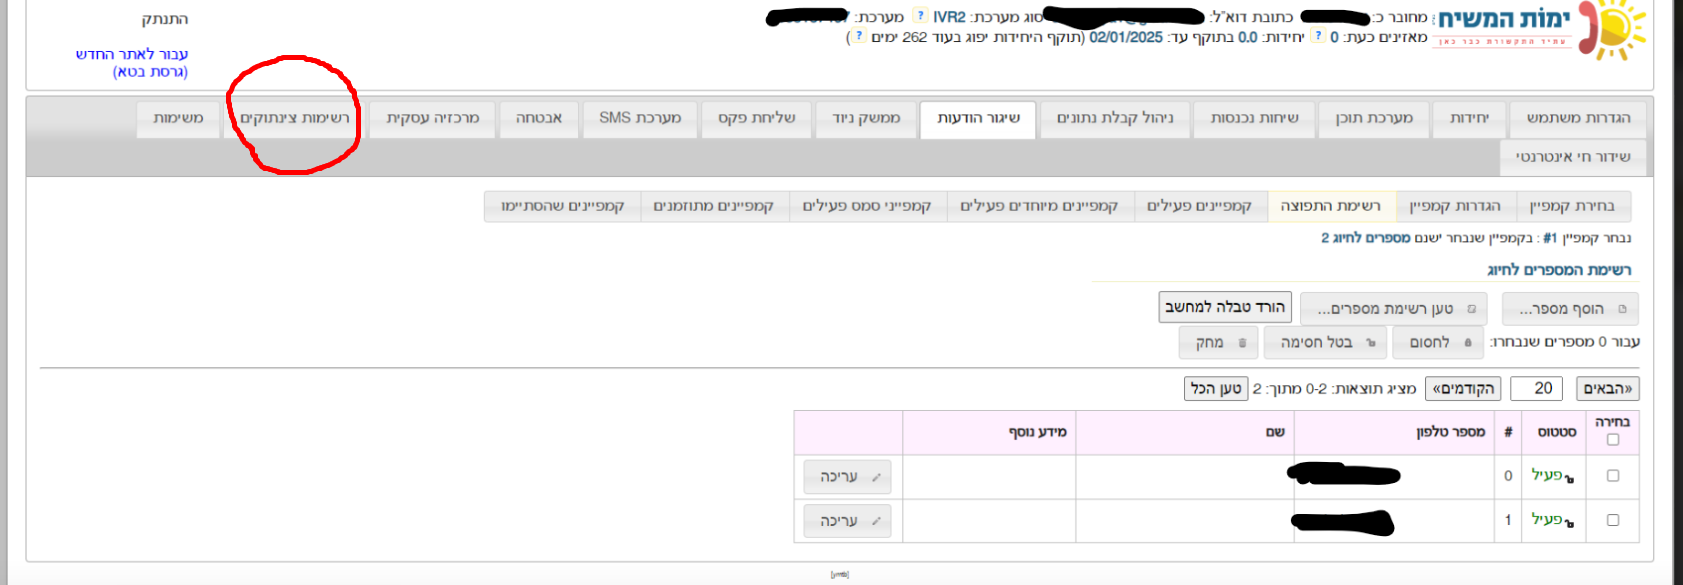This screenshot has height=585, width=1683.
Task: Click the רשימת המספרים לחיוג heading
Action: (x=1559, y=270)
